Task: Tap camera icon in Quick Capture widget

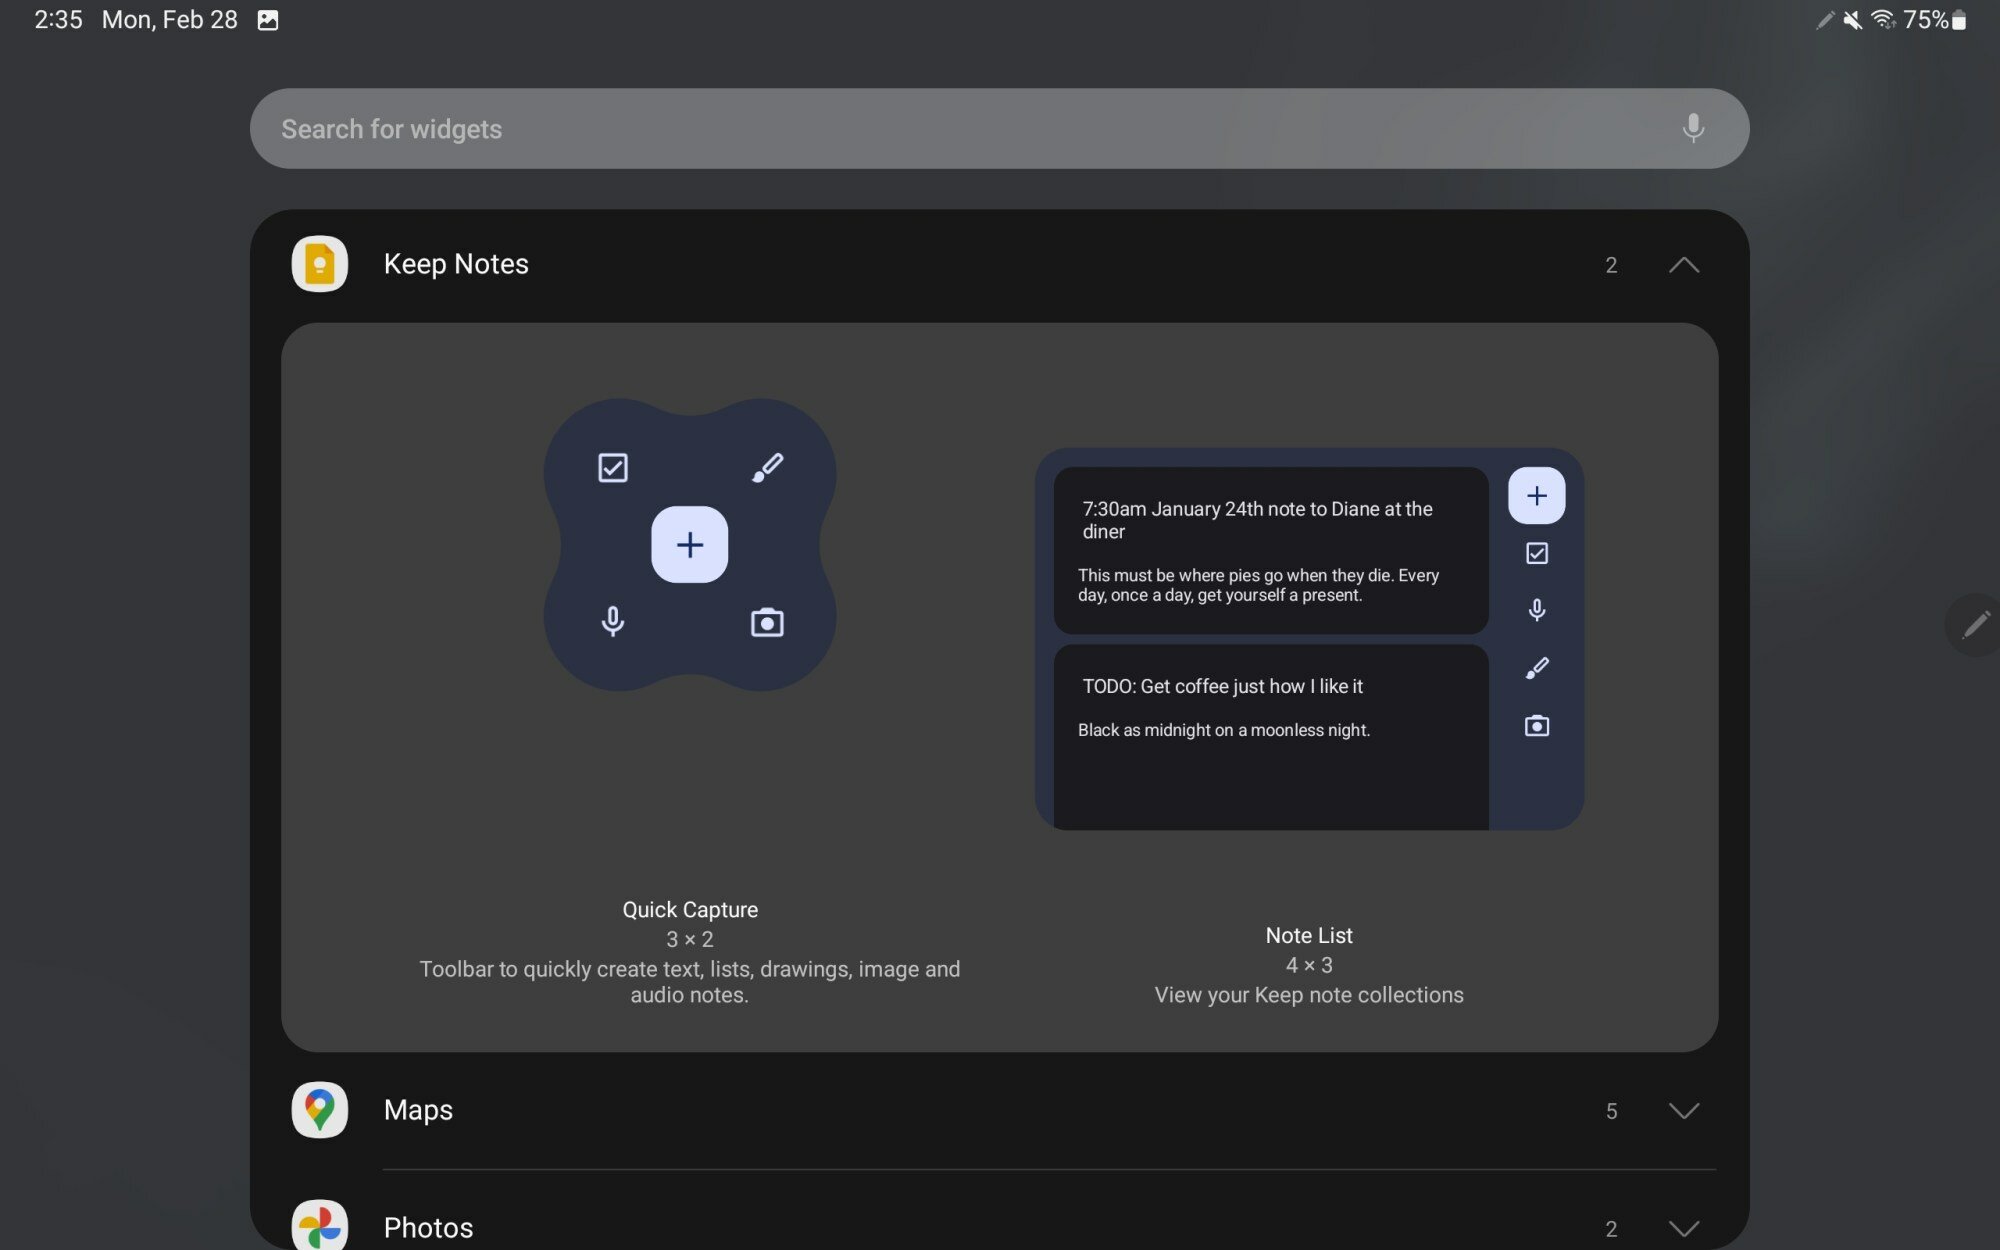Action: [767, 622]
